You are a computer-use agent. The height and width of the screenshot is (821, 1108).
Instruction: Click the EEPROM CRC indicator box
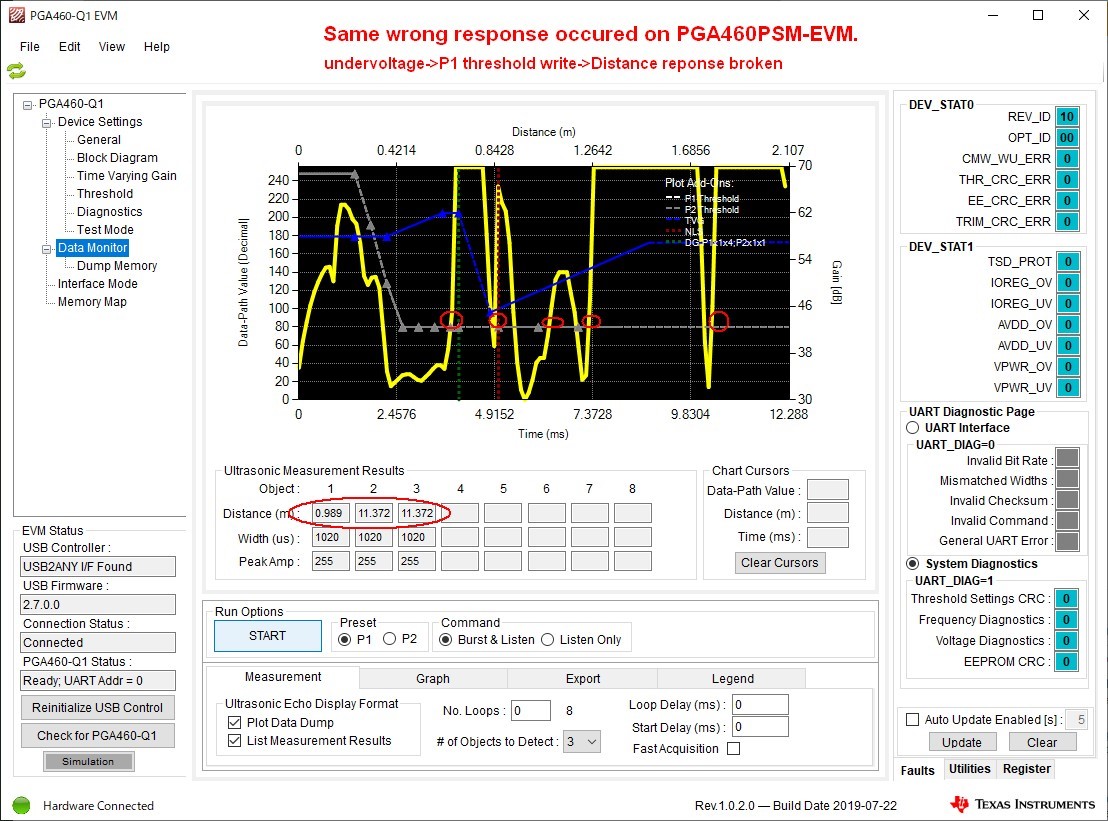1066,662
